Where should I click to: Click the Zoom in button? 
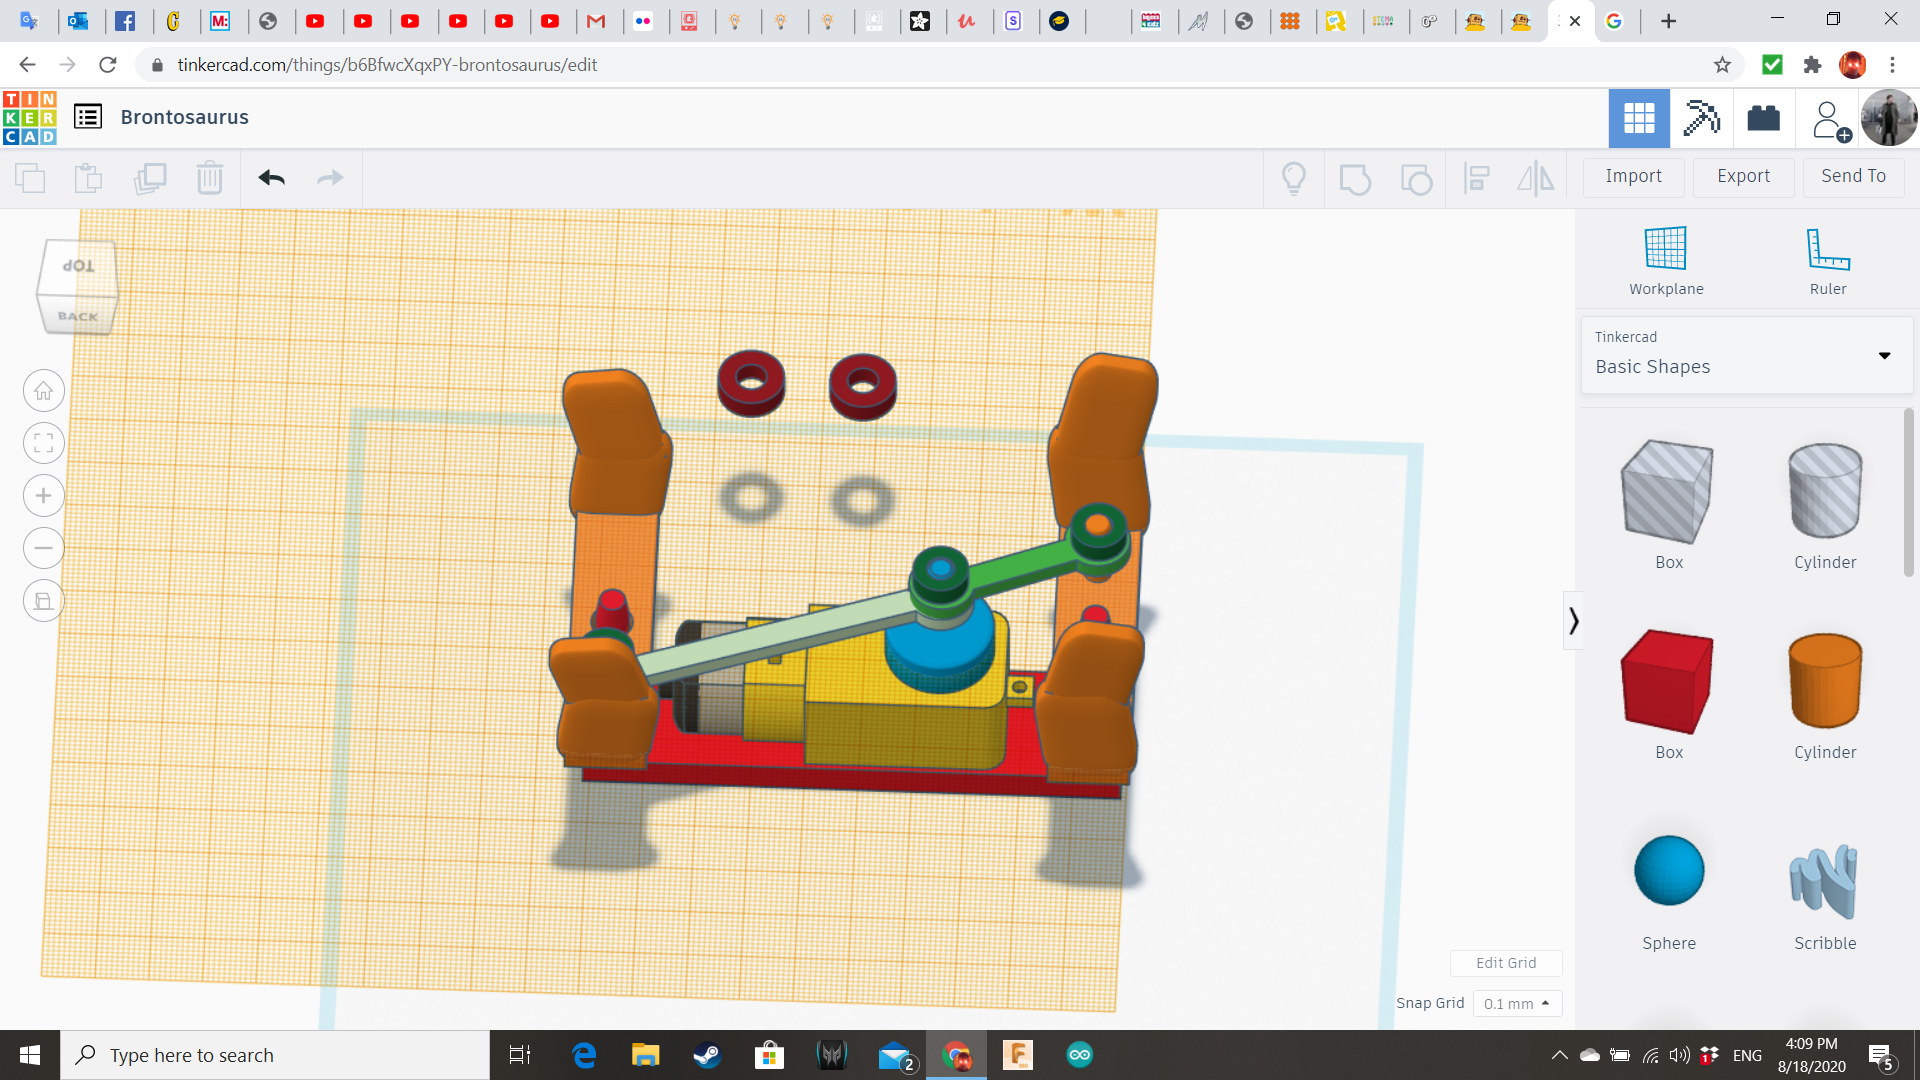pos(43,496)
